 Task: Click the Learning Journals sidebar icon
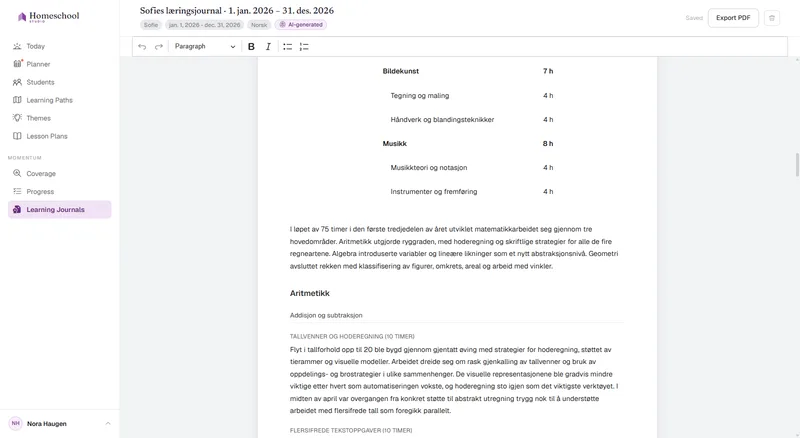click(x=17, y=209)
